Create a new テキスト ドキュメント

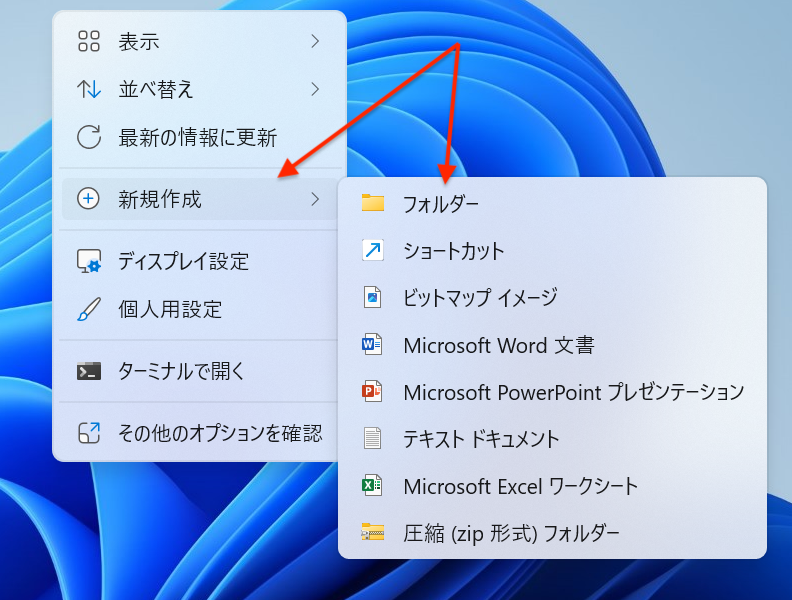(552, 439)
